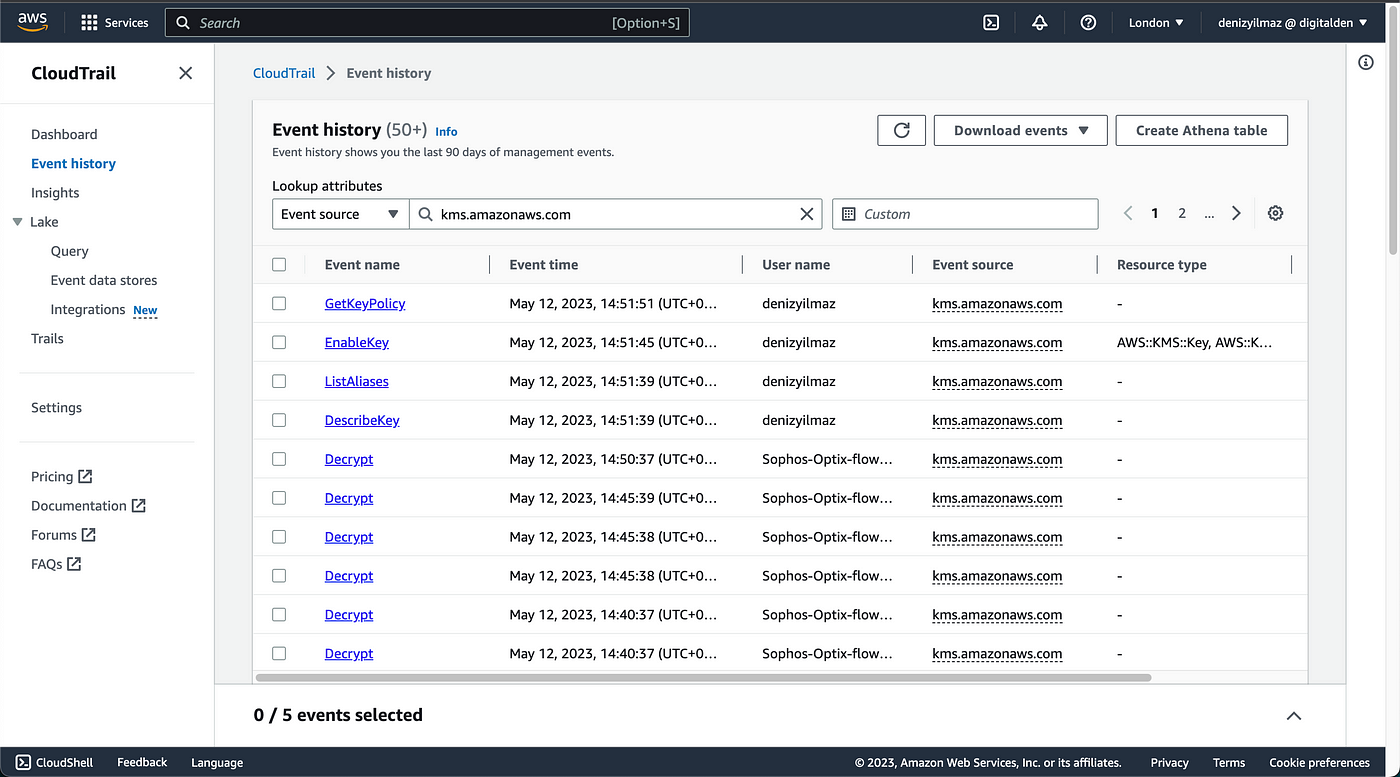Open the table preferences gear icon

tap(1275, 213)
